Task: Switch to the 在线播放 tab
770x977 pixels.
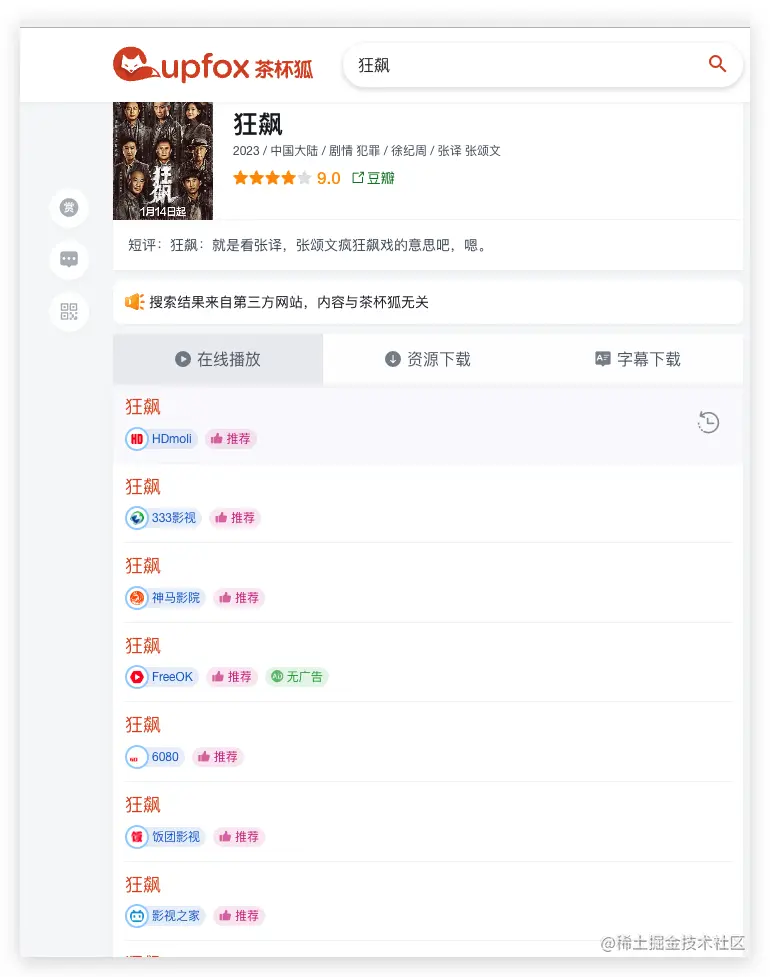Action: click(x=218, y=360)
